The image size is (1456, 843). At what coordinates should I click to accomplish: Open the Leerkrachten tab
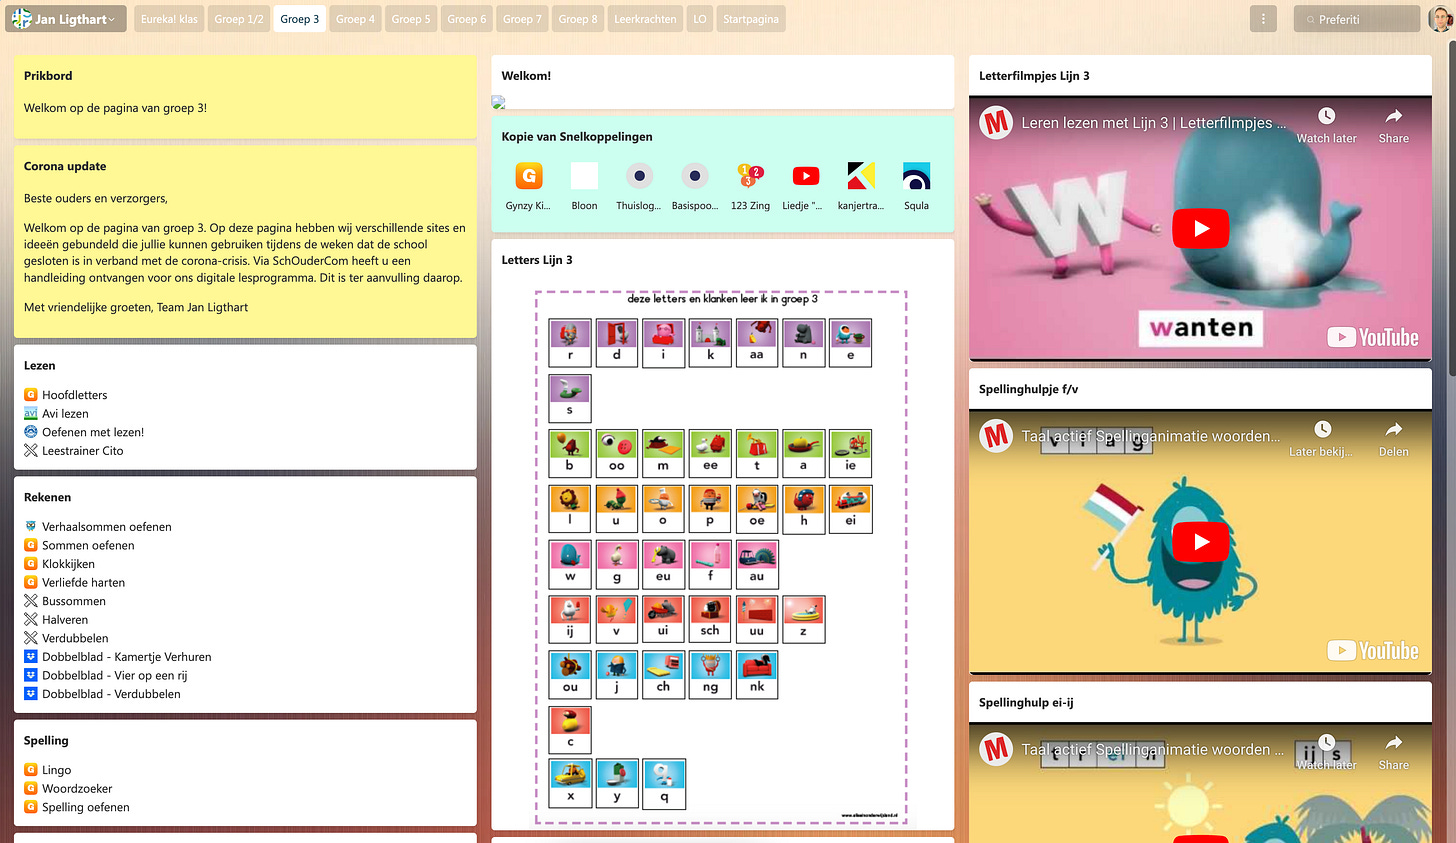click(x=645, y=19)
